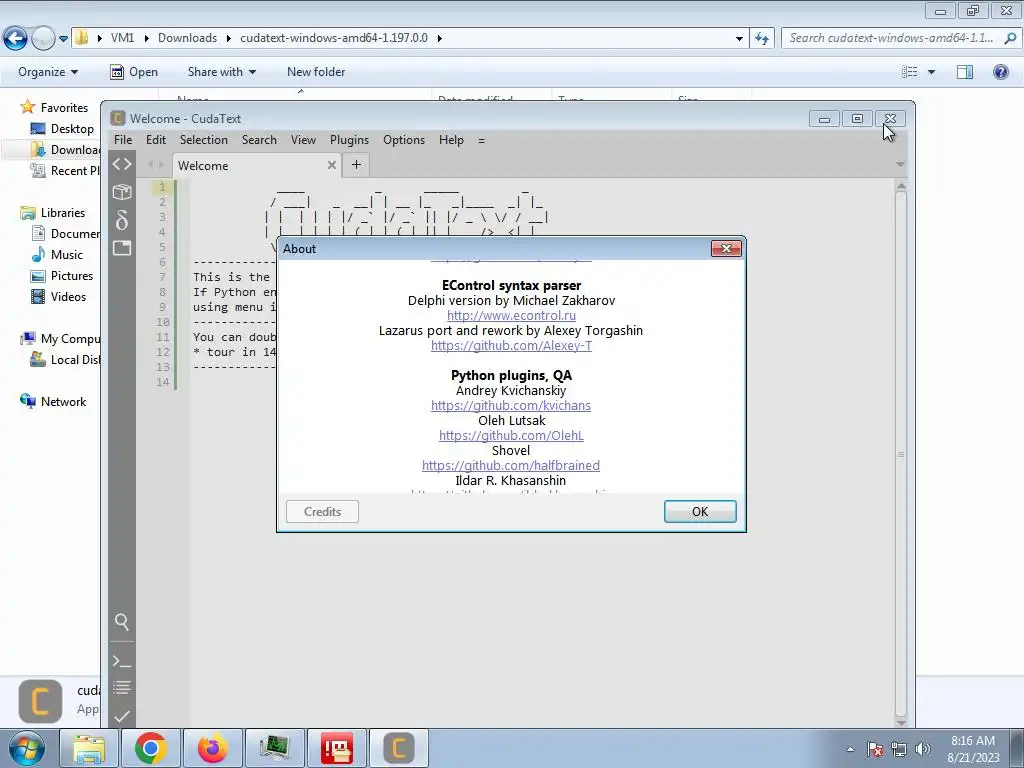Image resolution: width=1024 pixels, height=768 pixels.
Task: Click the Credits button
Action: coord(323,511)
